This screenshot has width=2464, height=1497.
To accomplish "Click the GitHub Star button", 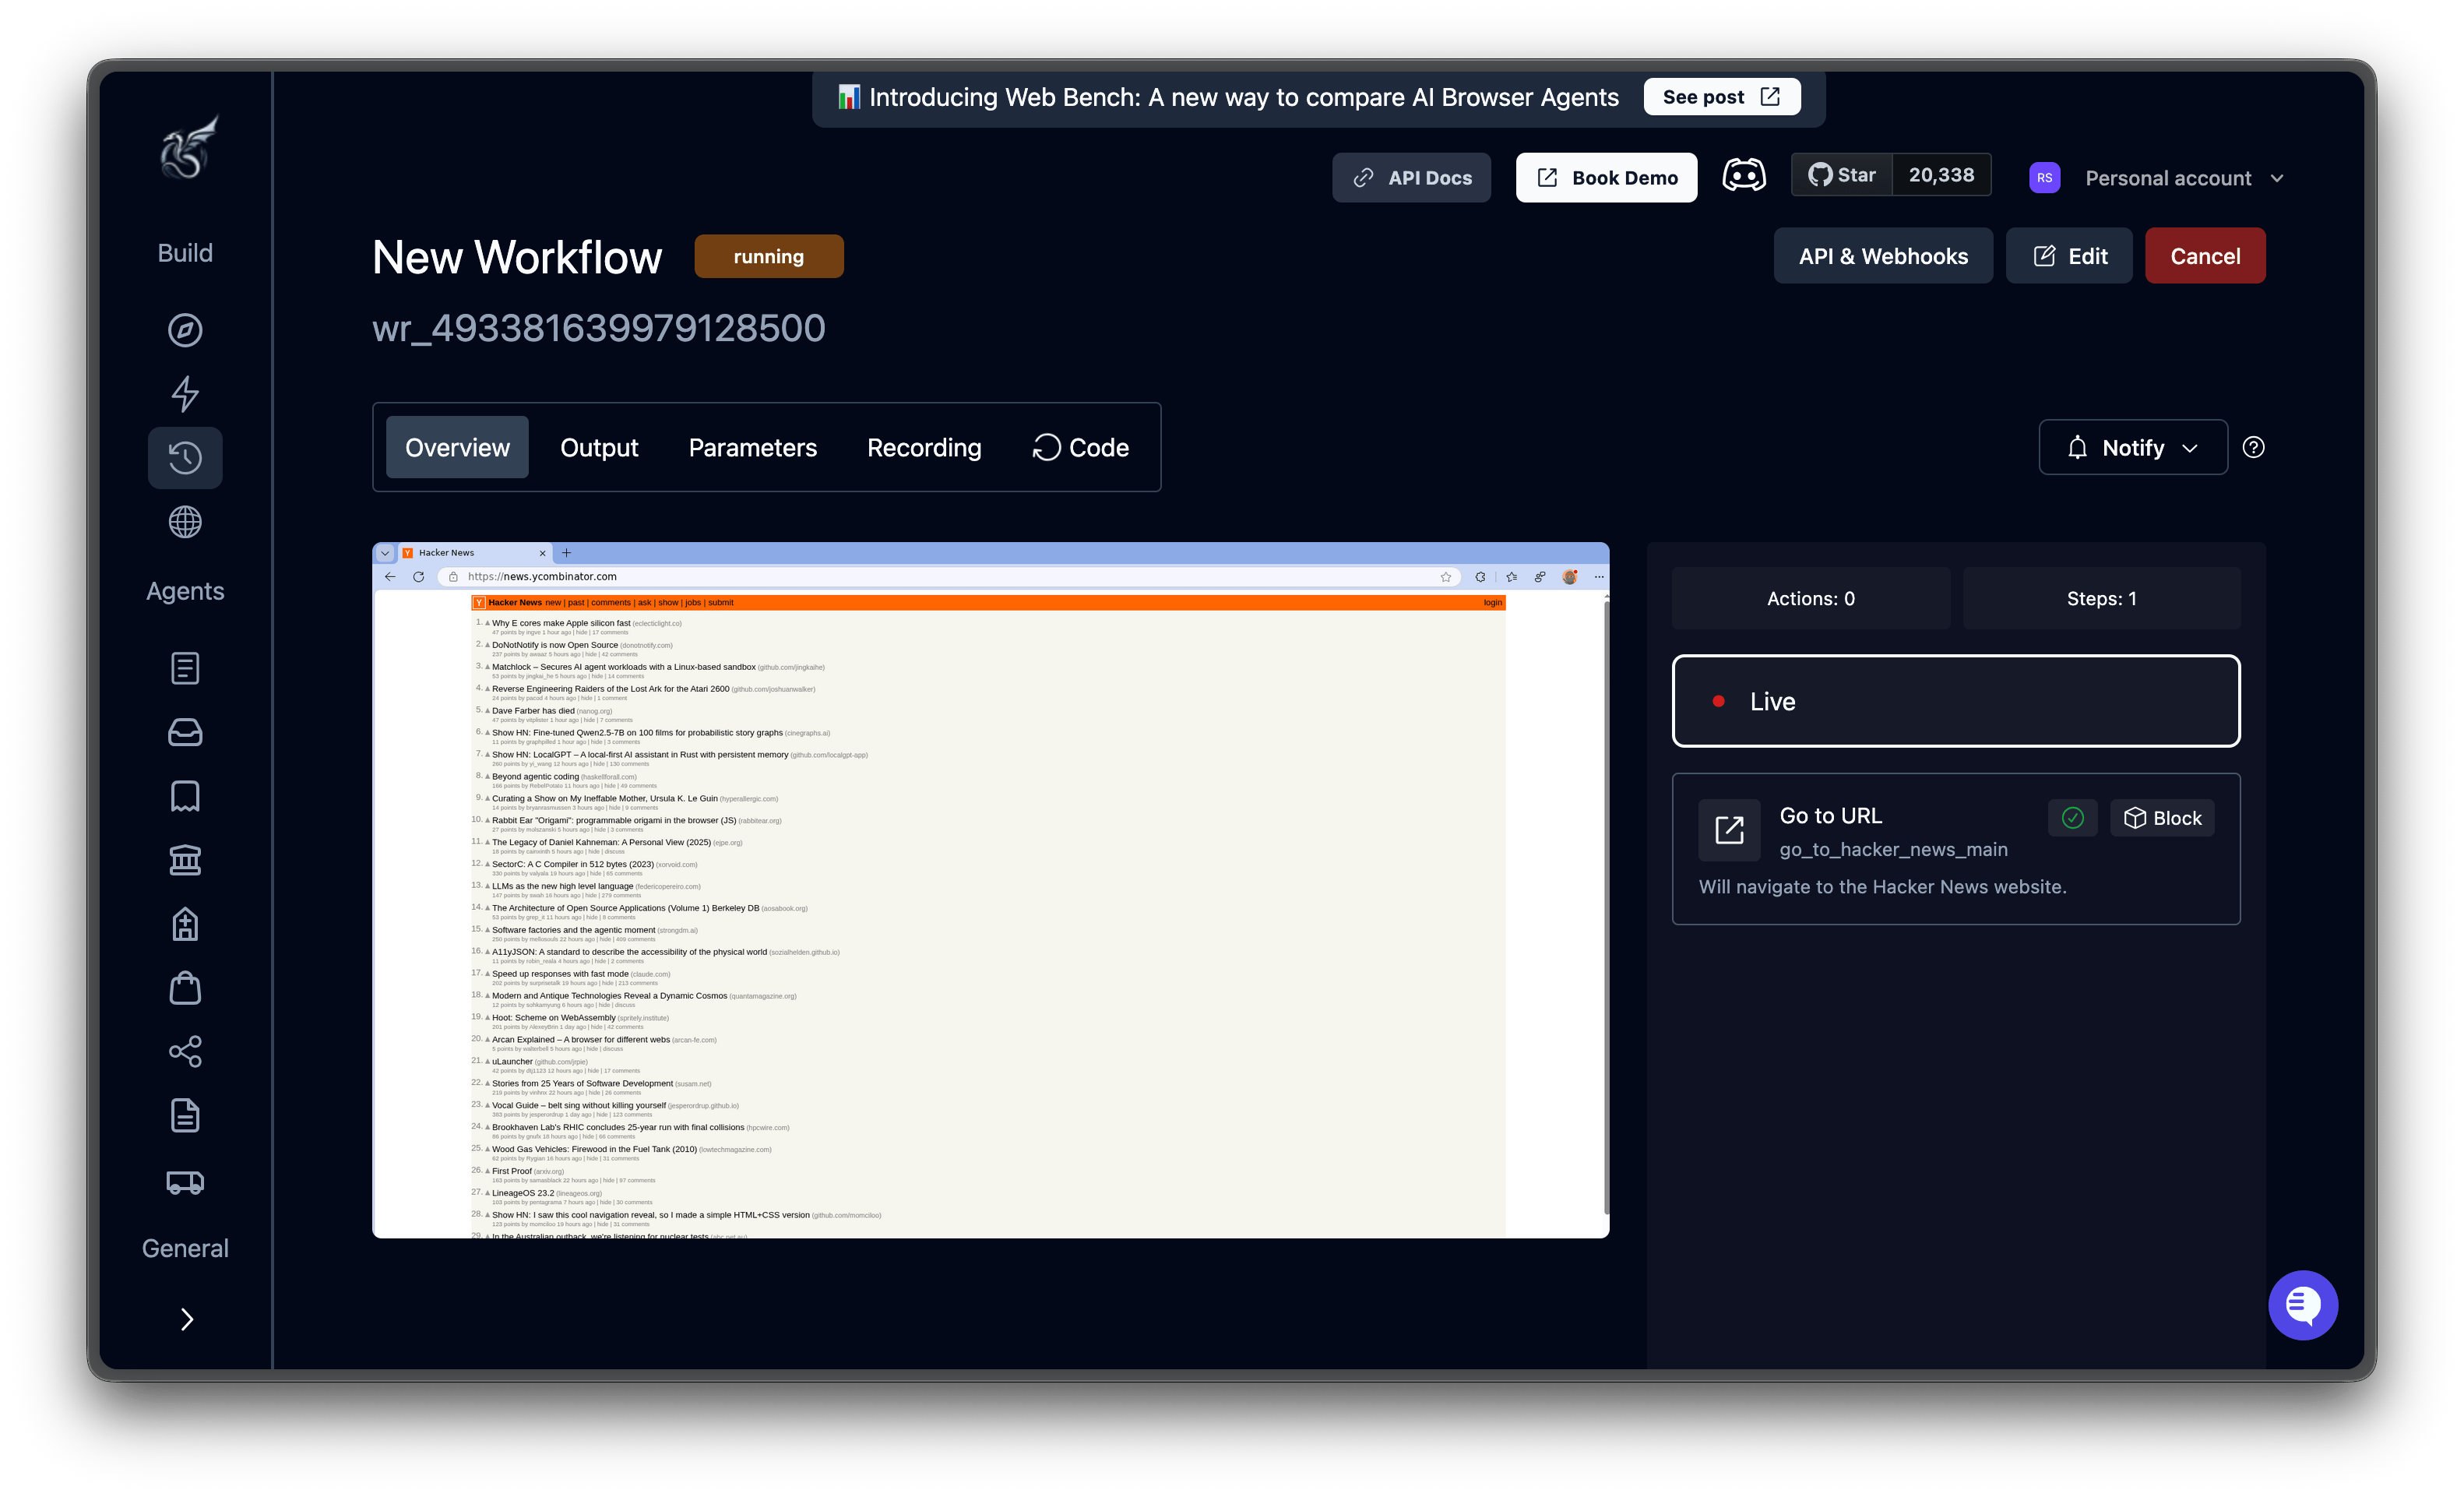I will tap(1842, 175).
